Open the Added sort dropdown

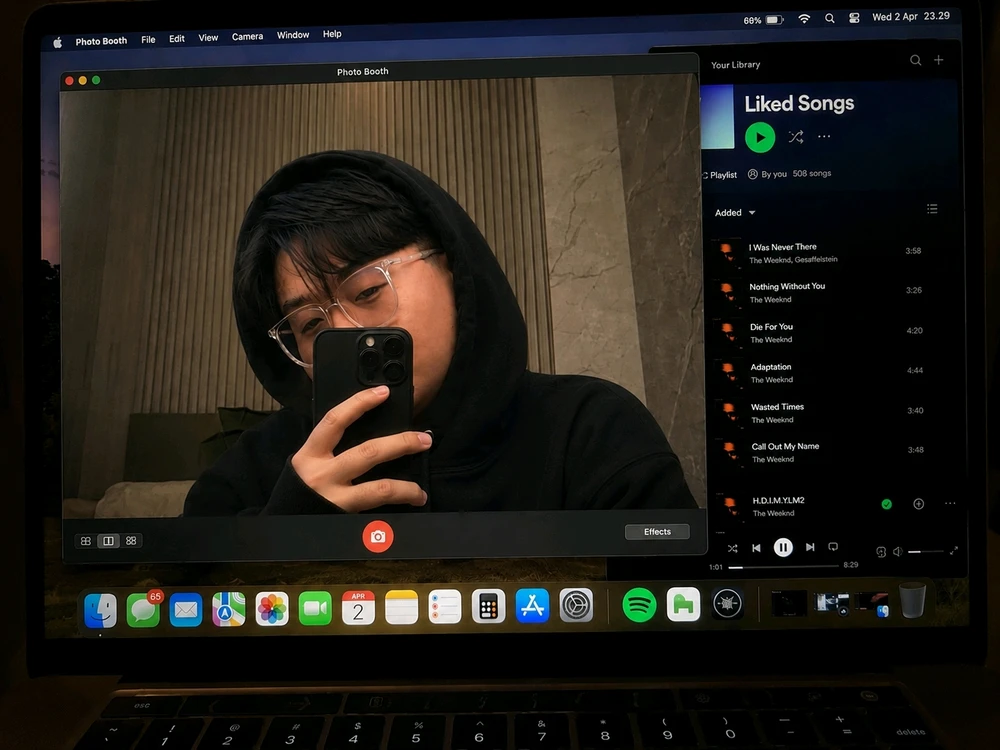click(735, 212)
